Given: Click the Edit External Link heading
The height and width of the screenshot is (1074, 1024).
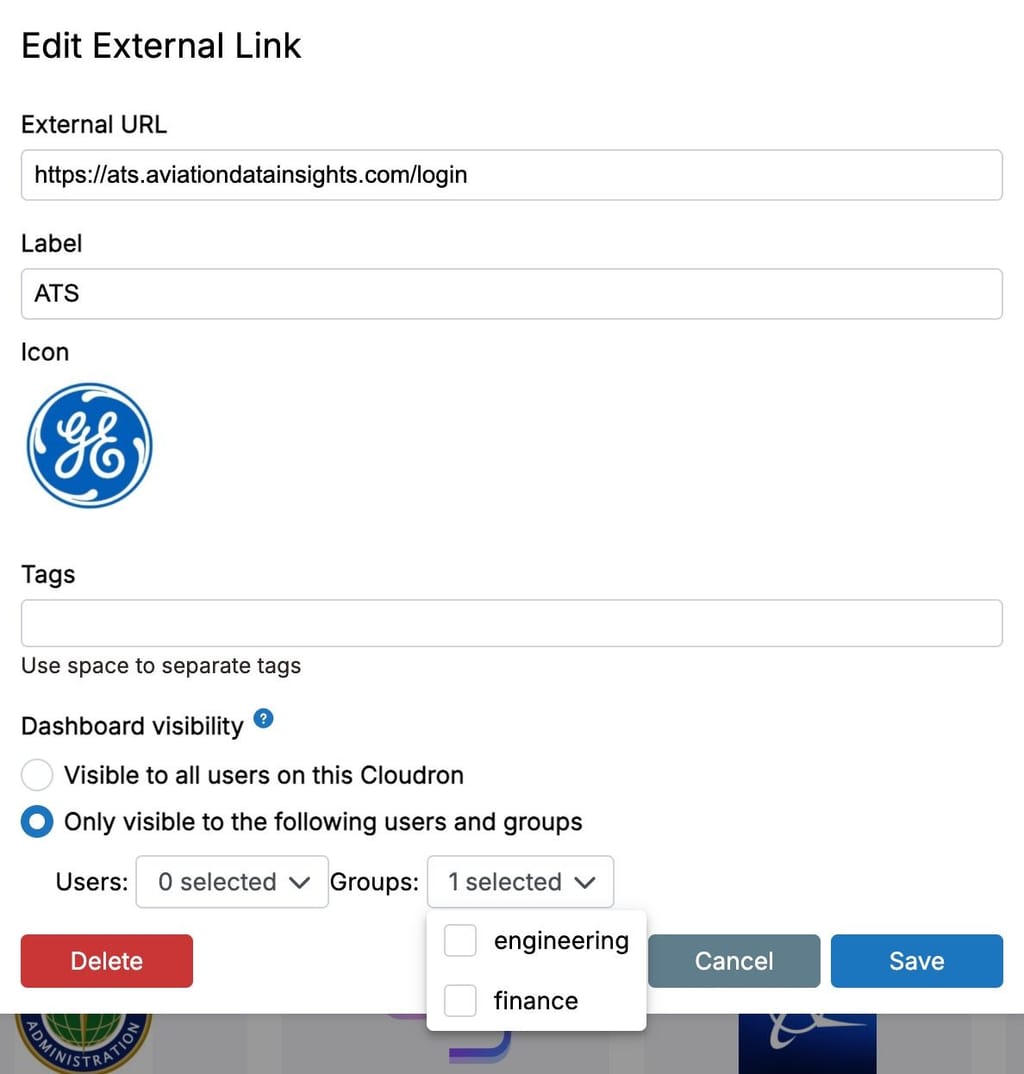Looking at the screenshot, I should (x=161, y=46).
